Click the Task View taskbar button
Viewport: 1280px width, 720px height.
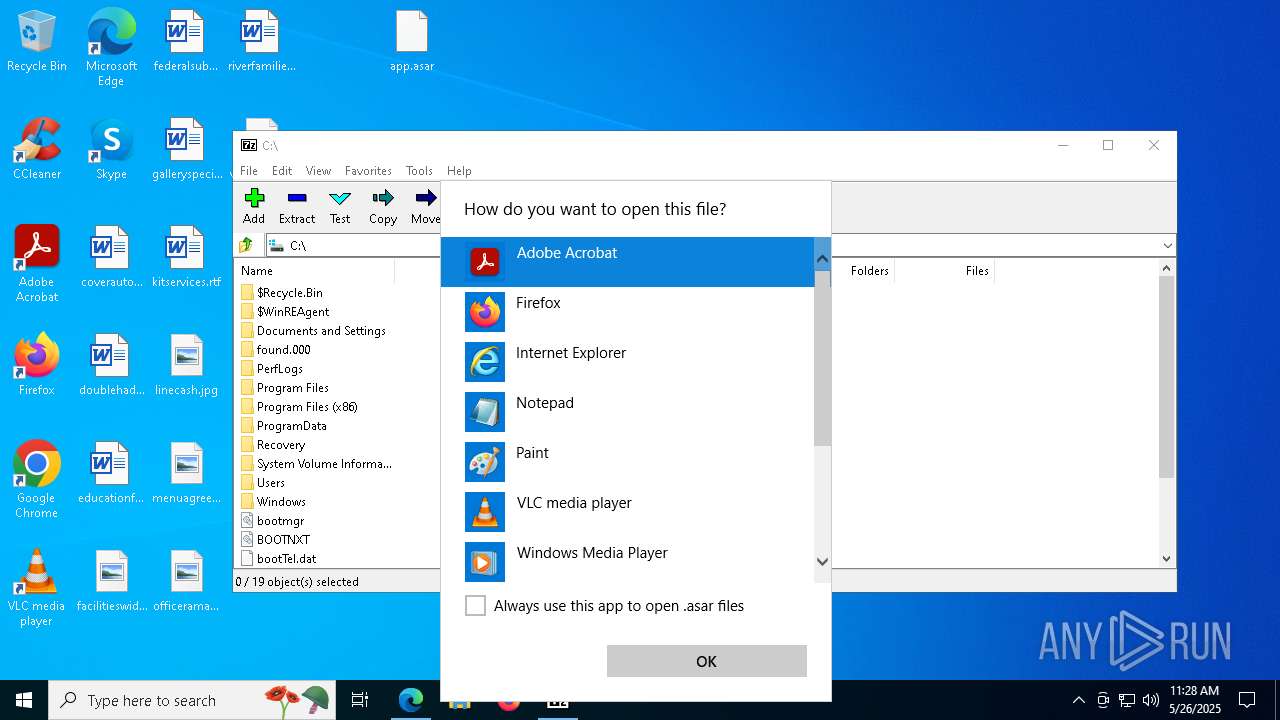[360, 701]
